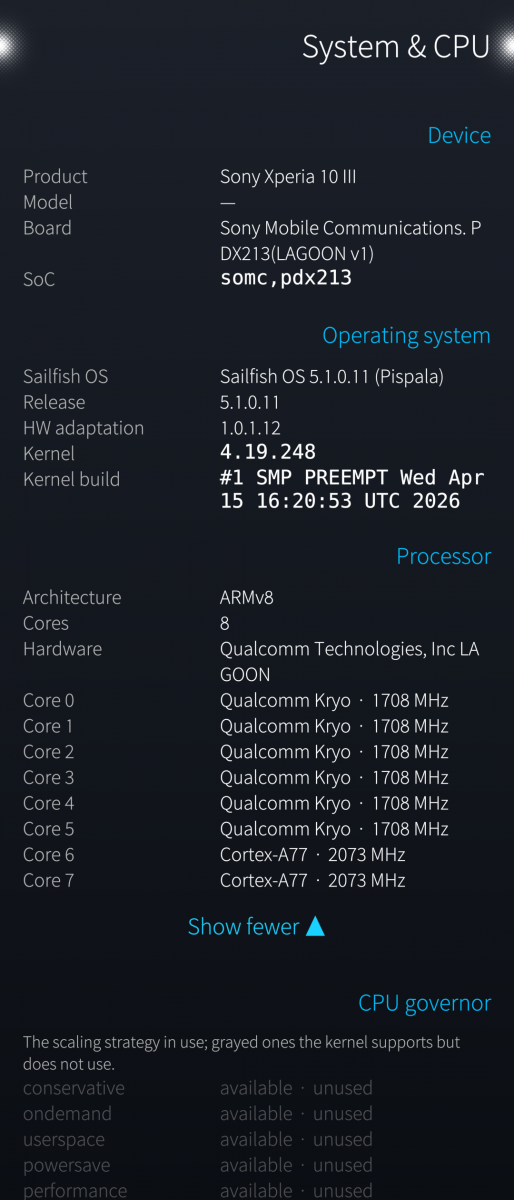Choose the powersave governor row
This screenshot has height=1200, width=514.
coord(257,1166)
